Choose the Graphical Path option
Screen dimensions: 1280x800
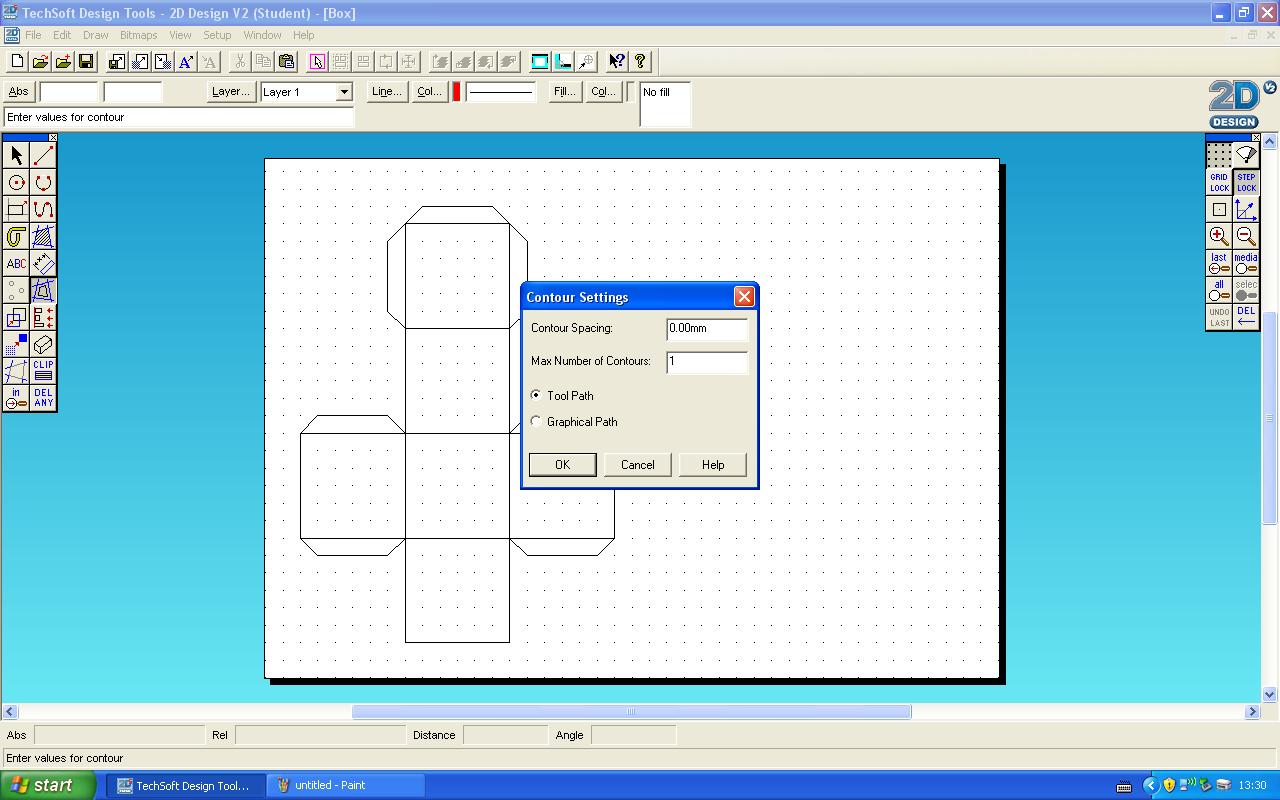tap(536, 421)
